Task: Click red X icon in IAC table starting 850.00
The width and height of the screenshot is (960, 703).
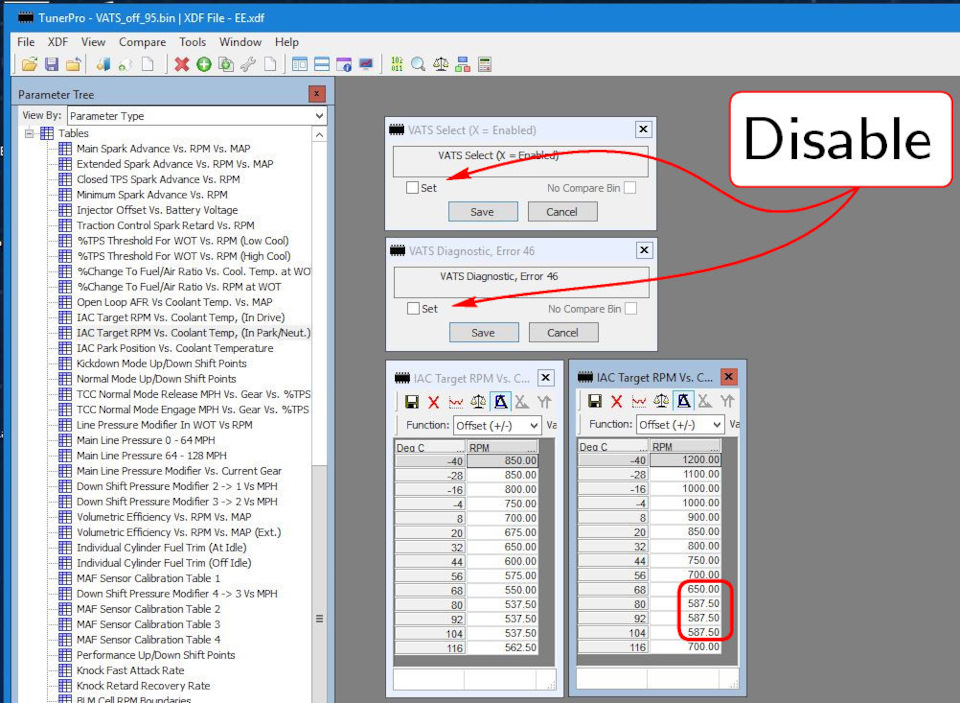Action: point(433,402)
